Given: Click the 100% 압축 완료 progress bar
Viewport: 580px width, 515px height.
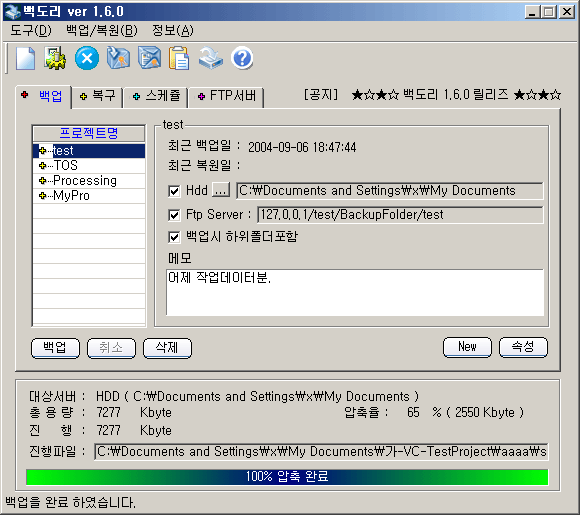Looking at the screenshot, I should (287, 477).
